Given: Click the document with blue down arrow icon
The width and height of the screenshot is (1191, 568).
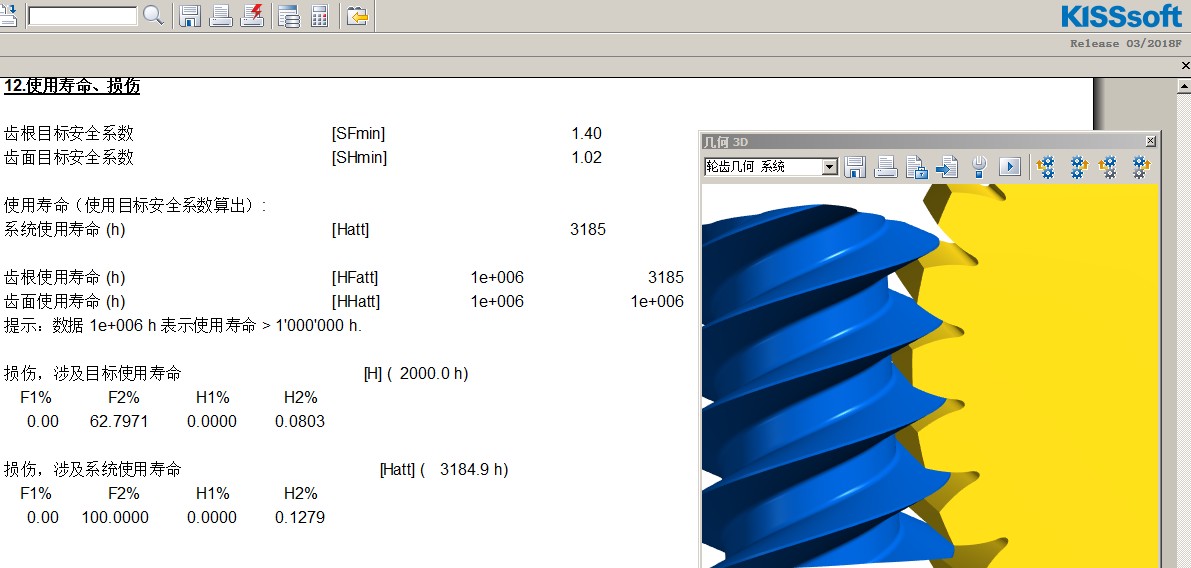Looking at the screenshot, I should pyautogui.click(x=7, y=15).
